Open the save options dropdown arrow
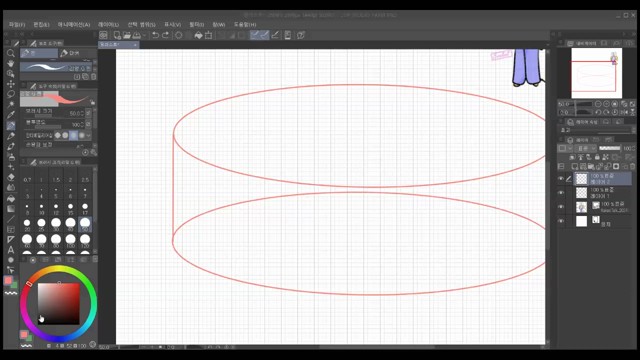This screenshot has width=640, height=360. click(144, 36)
